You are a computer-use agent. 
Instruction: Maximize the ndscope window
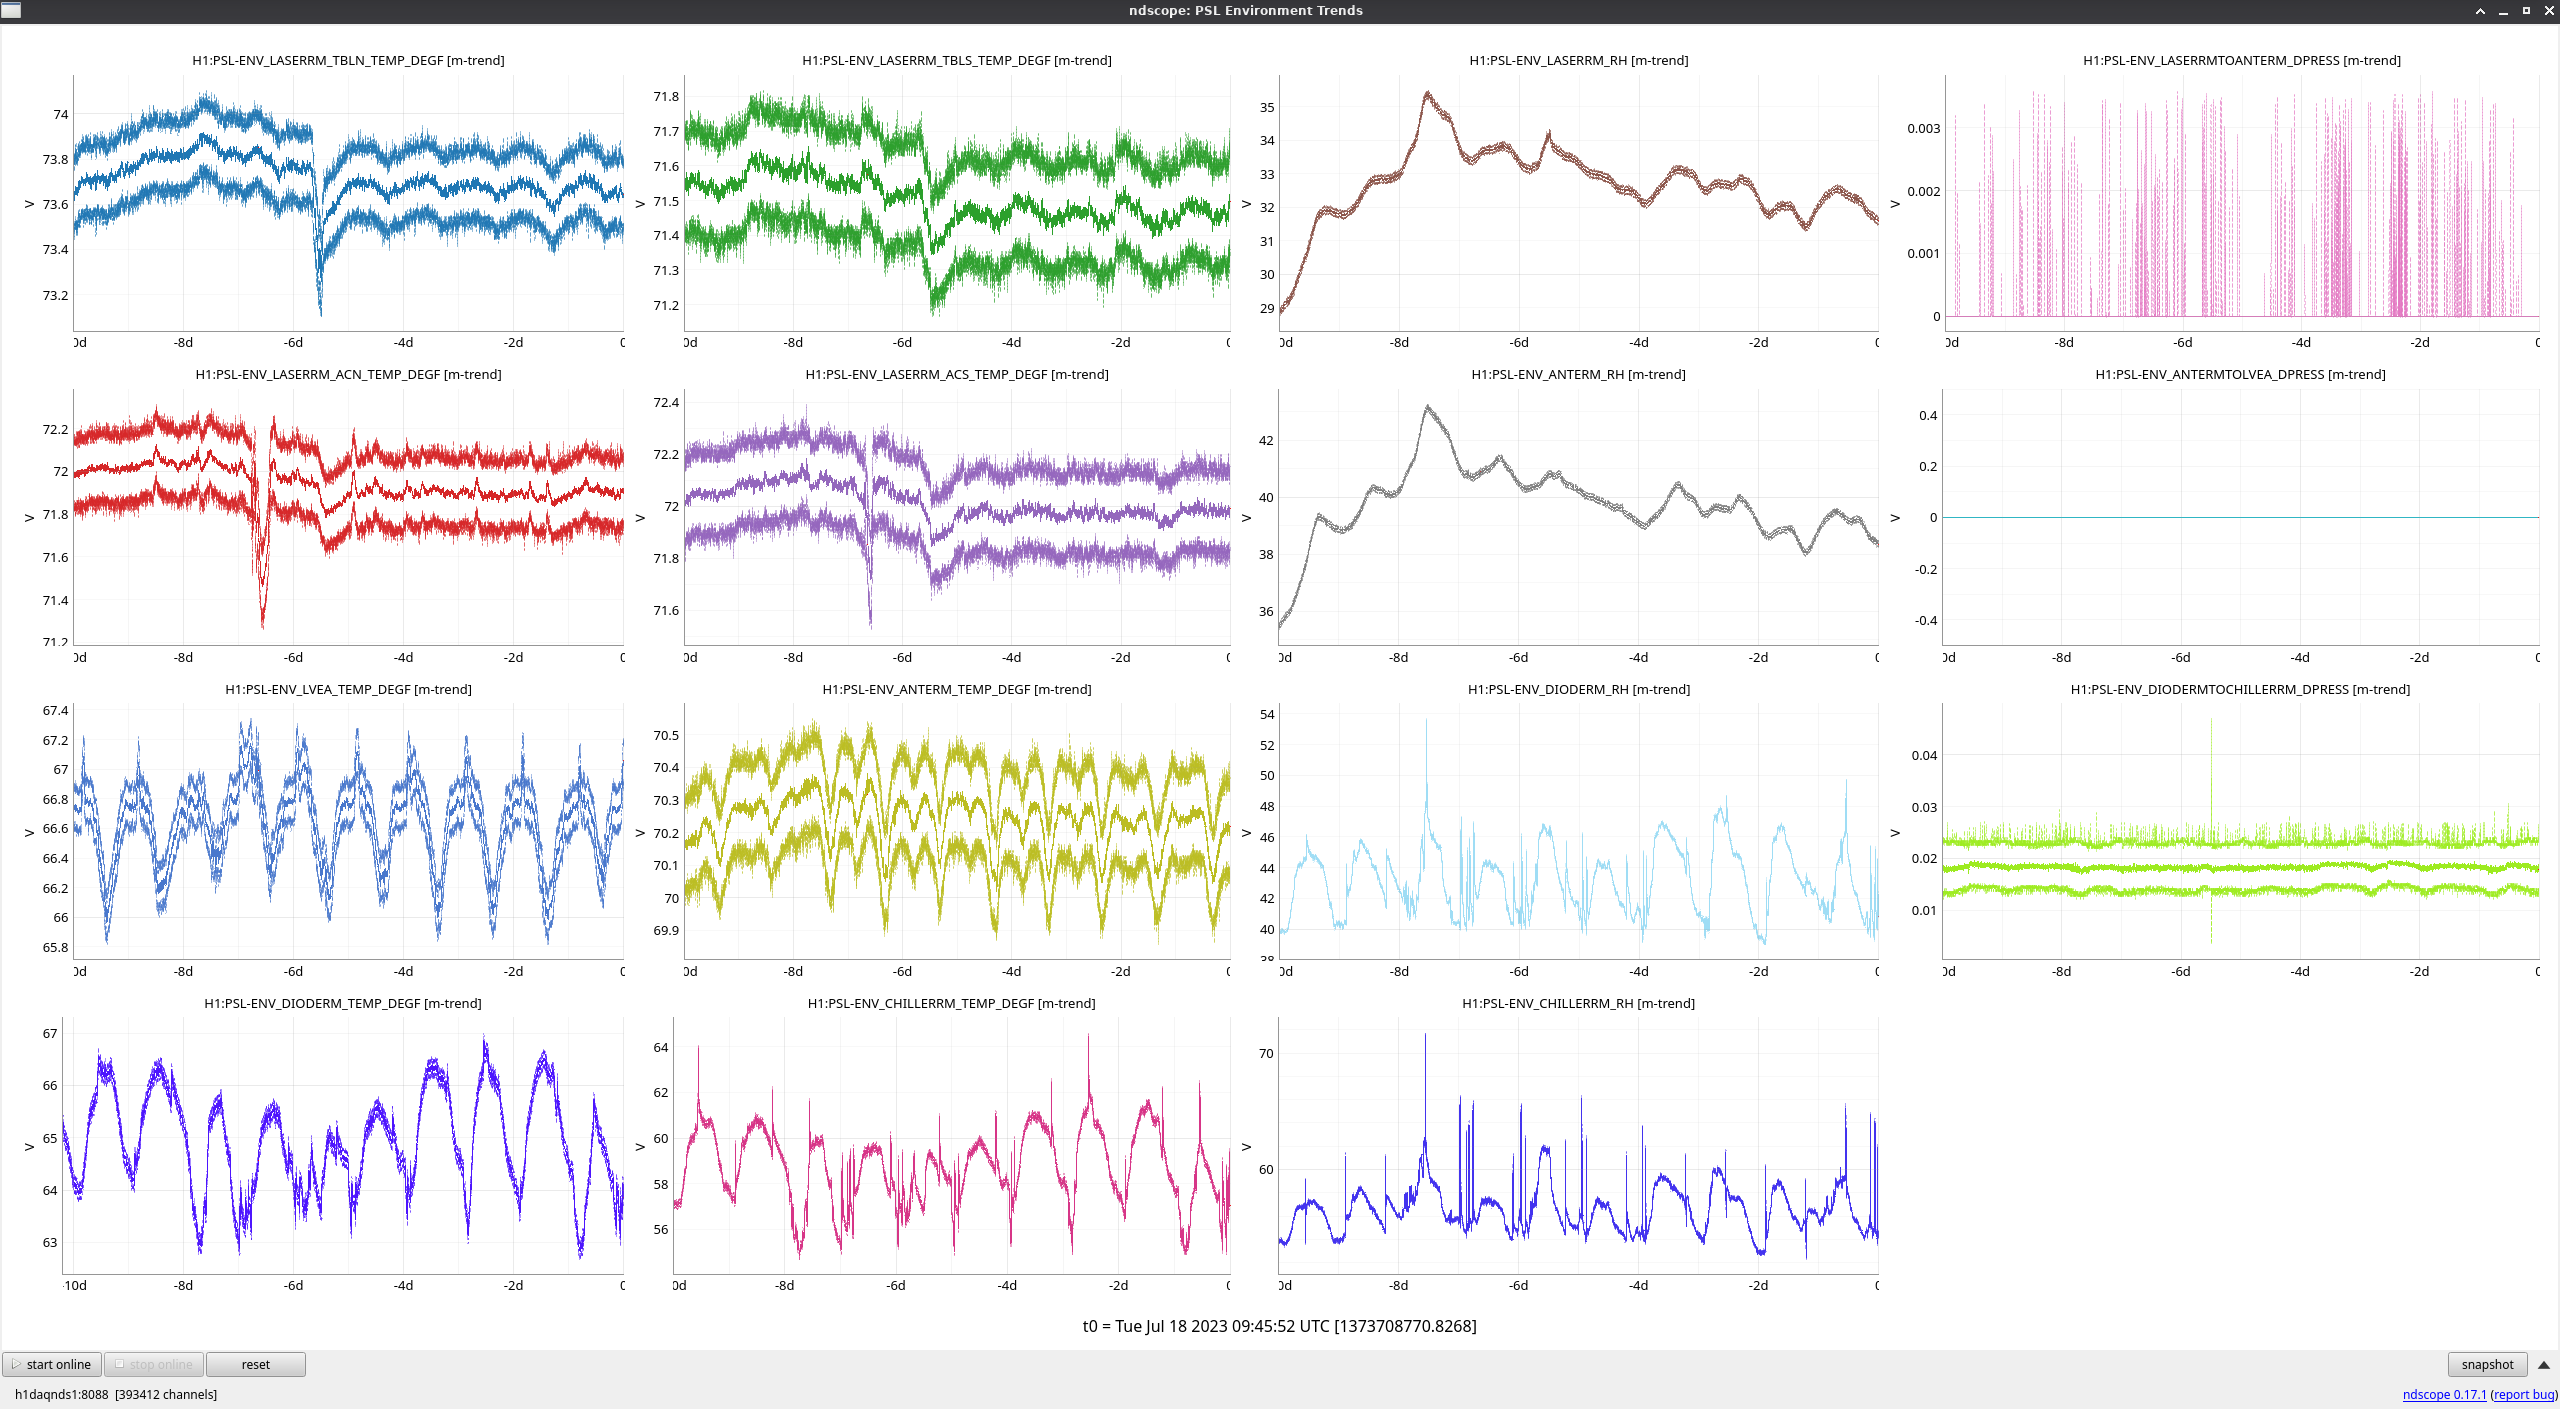pyautogui.click(x=2526, y=11)
